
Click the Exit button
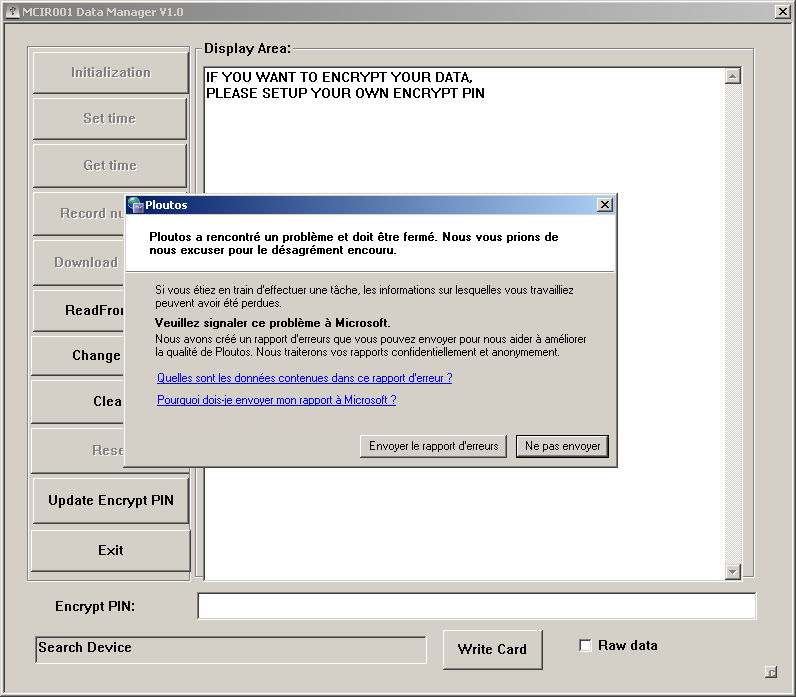(x=110, y=550)
